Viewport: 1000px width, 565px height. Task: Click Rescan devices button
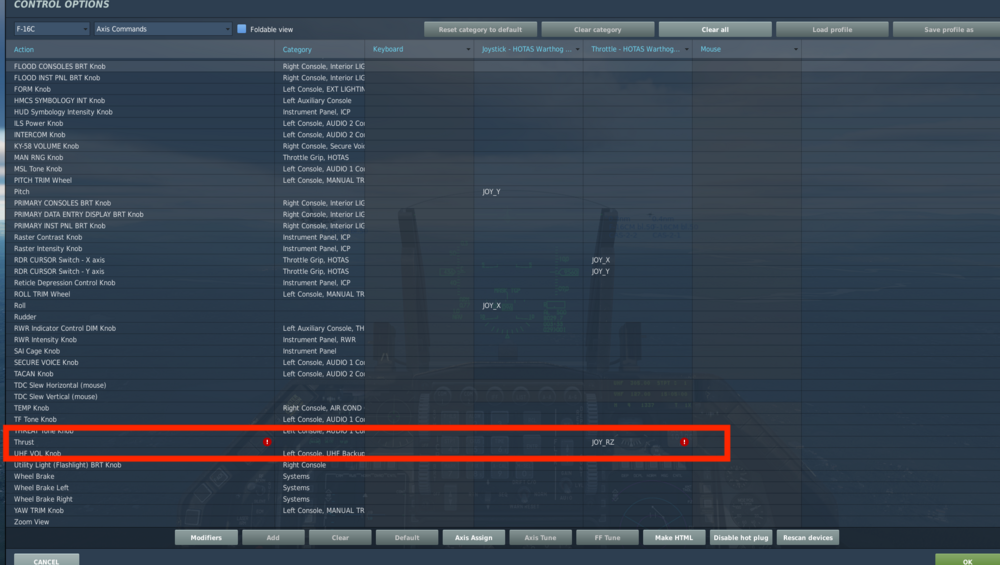(807, 538)
